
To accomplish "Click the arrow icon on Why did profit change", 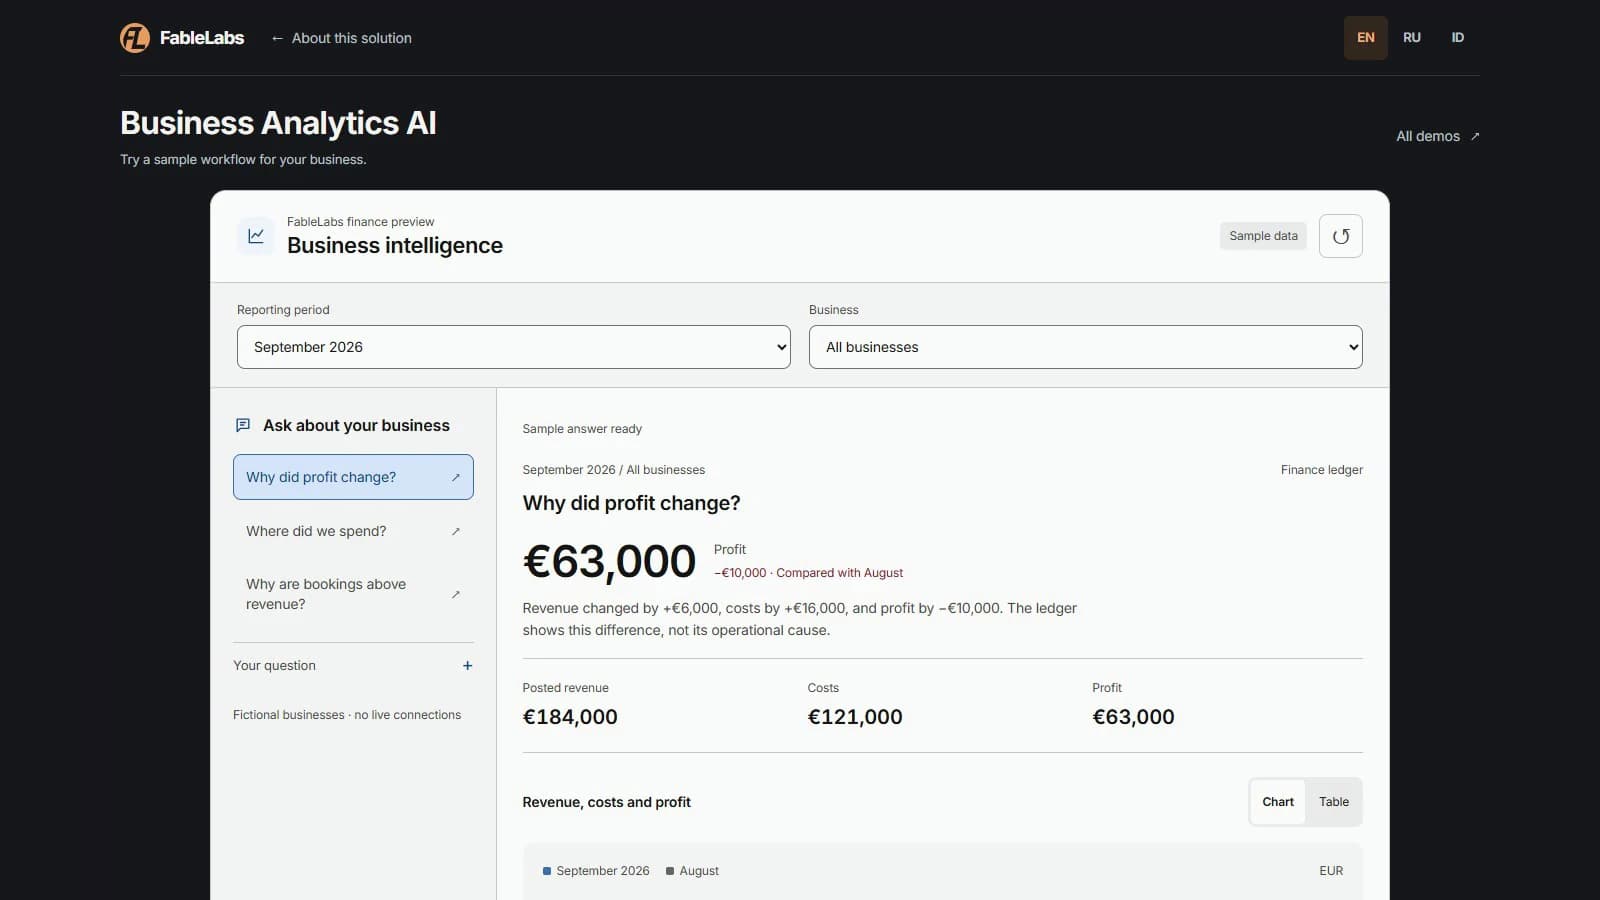I will tap(456, 477).
